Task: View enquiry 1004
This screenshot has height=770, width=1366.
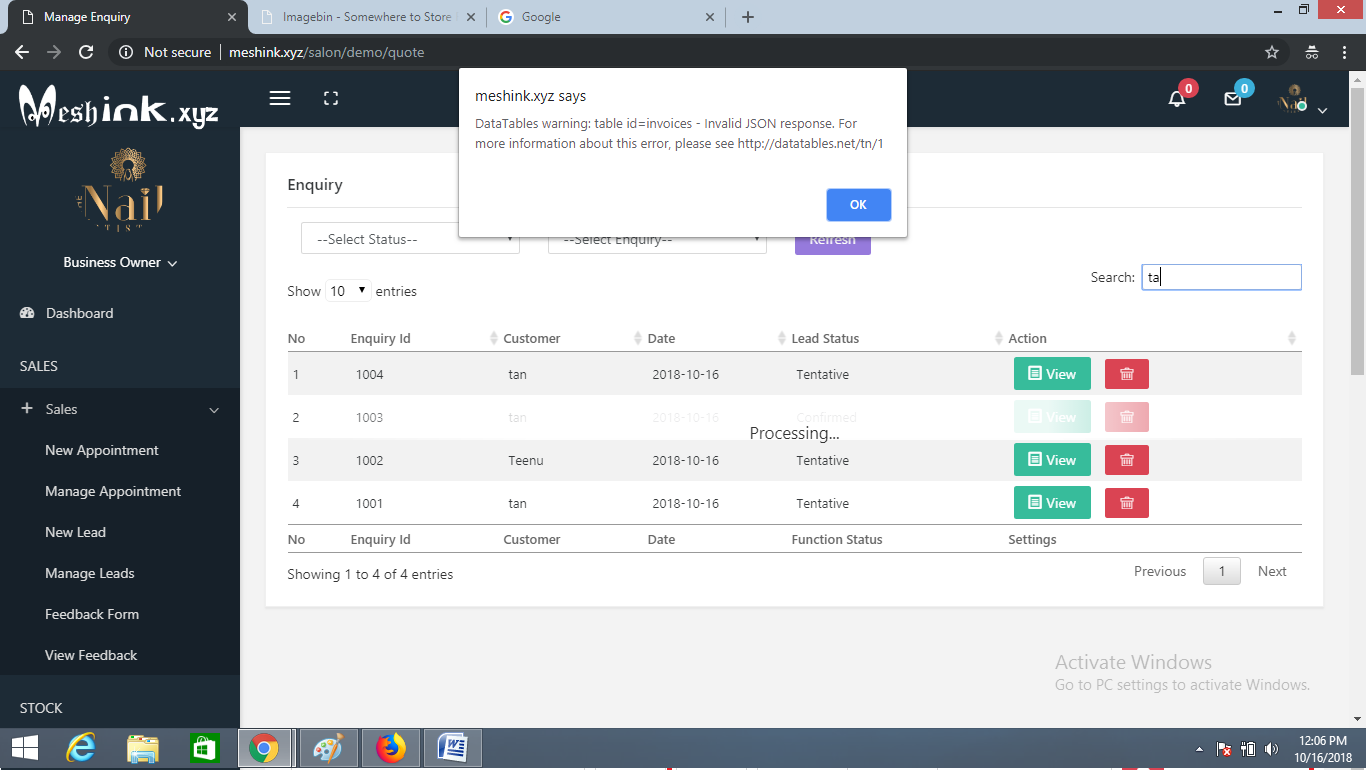Action: point(1052,374)
